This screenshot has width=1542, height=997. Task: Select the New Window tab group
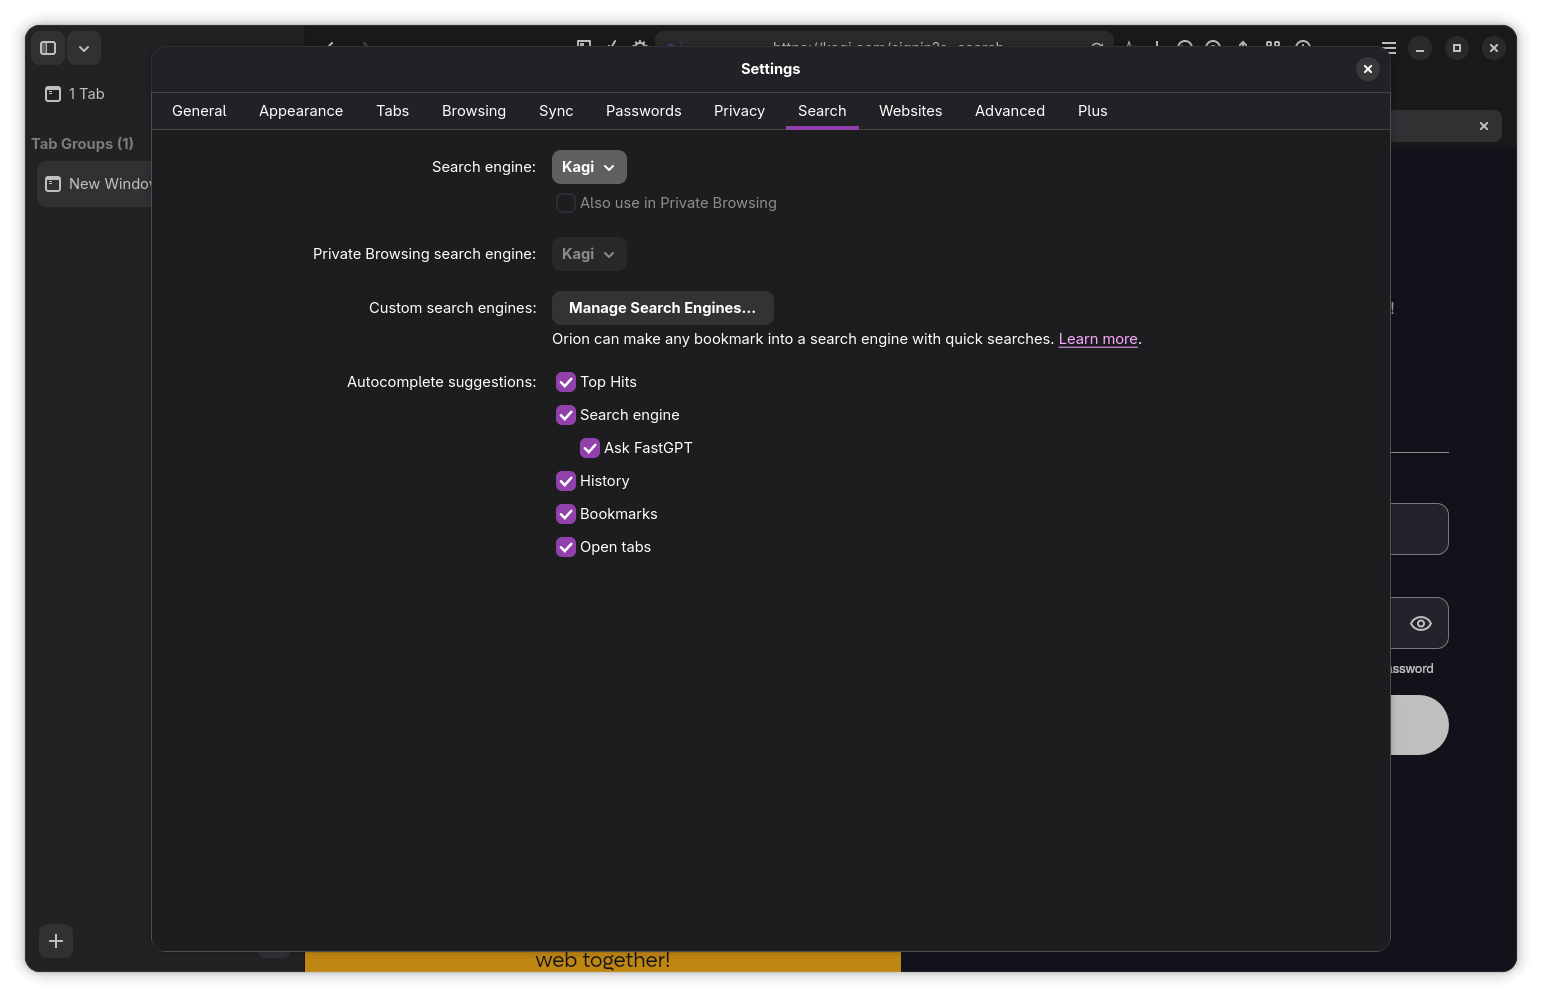coord(95,184)
